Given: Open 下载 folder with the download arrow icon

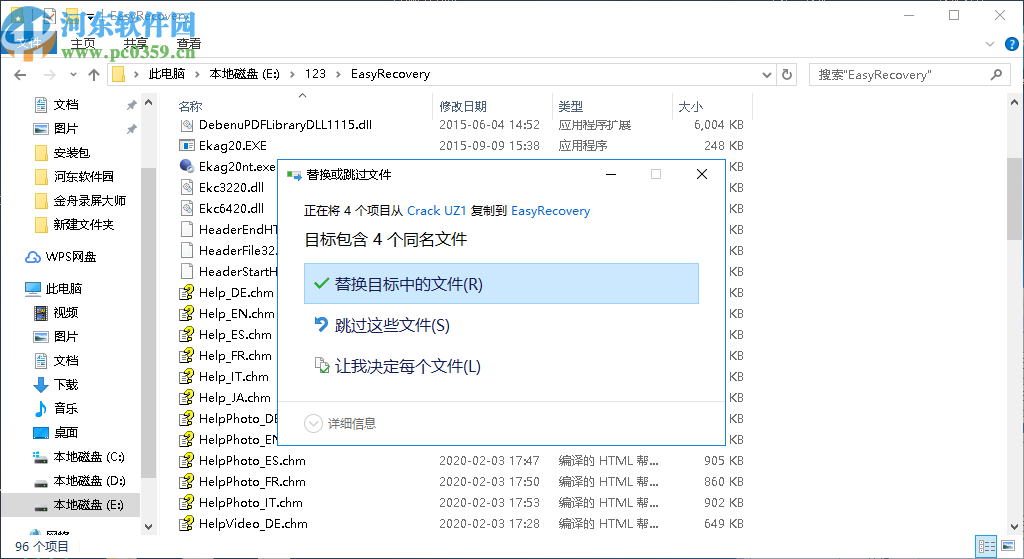Looking at the screenshot, I should point(40,385).
